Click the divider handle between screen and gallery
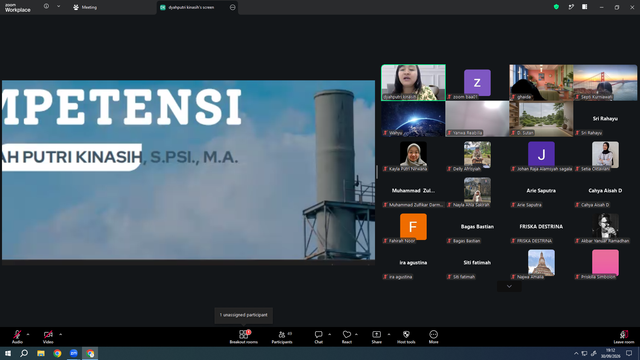640x360 pixels. (x=377, y=172)
